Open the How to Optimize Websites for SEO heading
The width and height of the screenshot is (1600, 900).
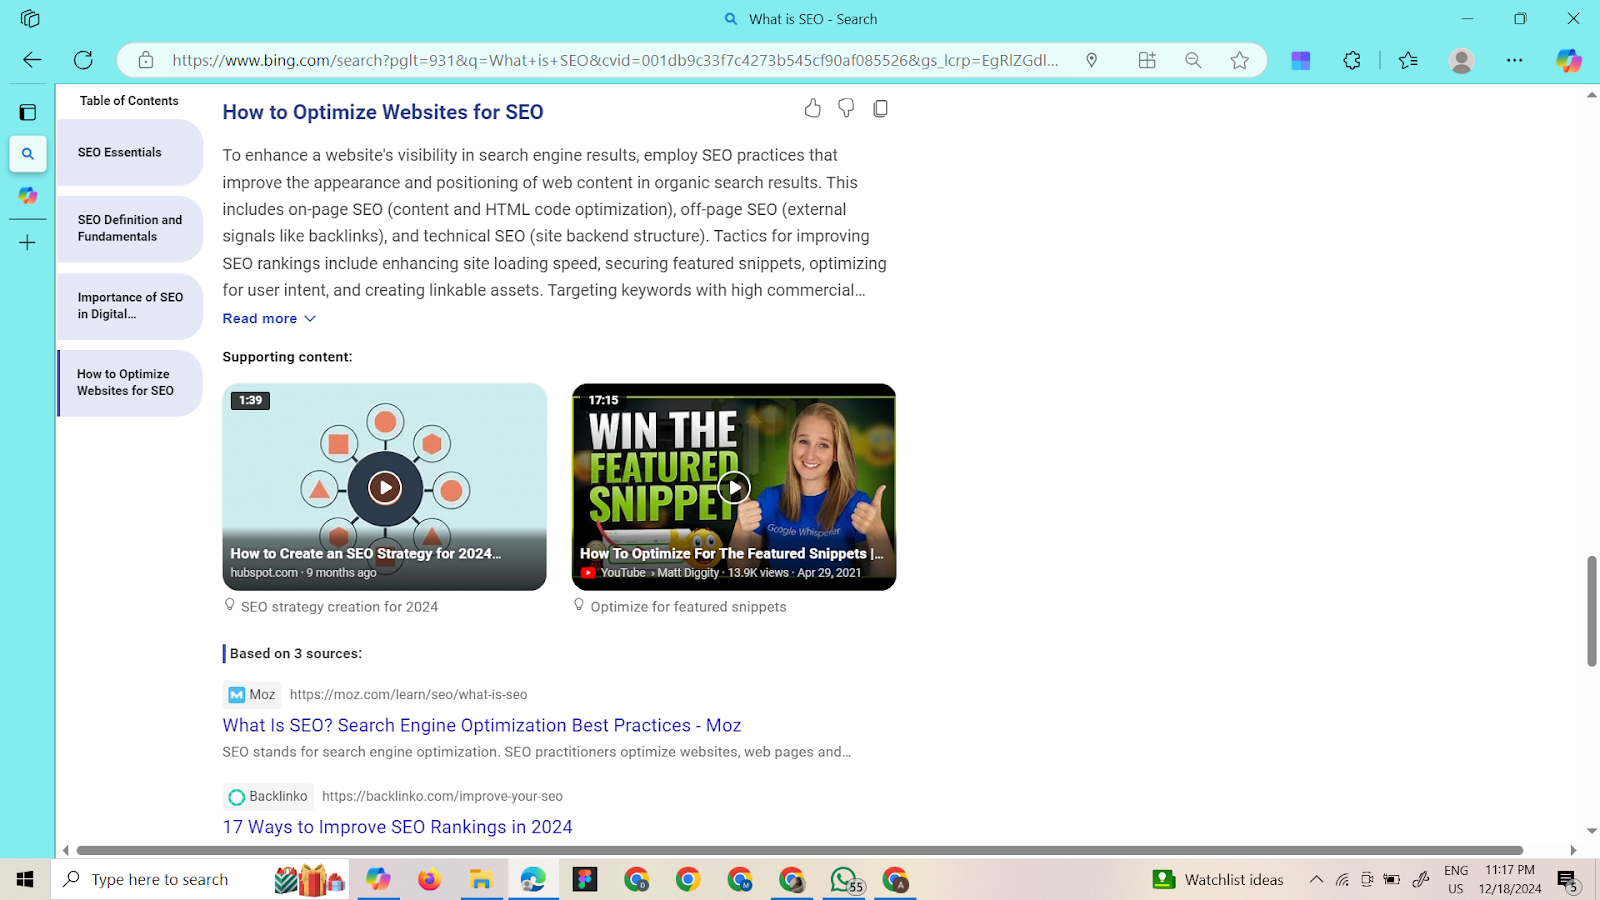(383, 112)
